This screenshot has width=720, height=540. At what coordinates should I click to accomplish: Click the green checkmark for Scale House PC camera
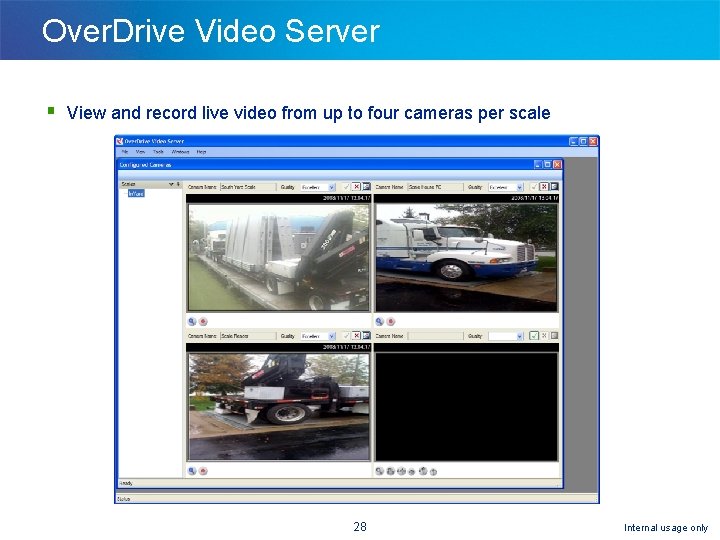coord(534,187)
